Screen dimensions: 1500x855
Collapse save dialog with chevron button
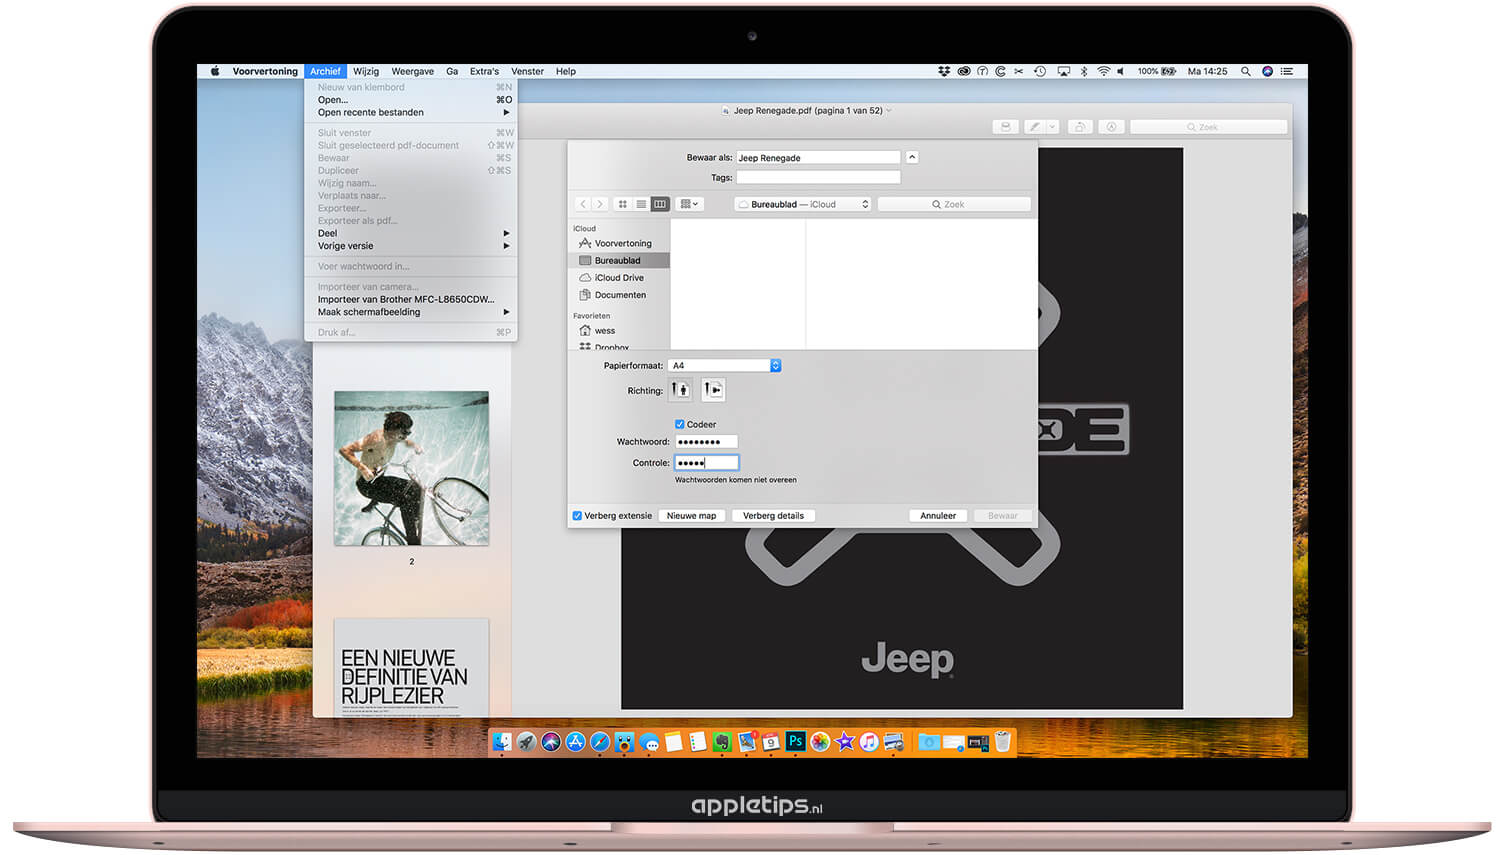[912, 157]
